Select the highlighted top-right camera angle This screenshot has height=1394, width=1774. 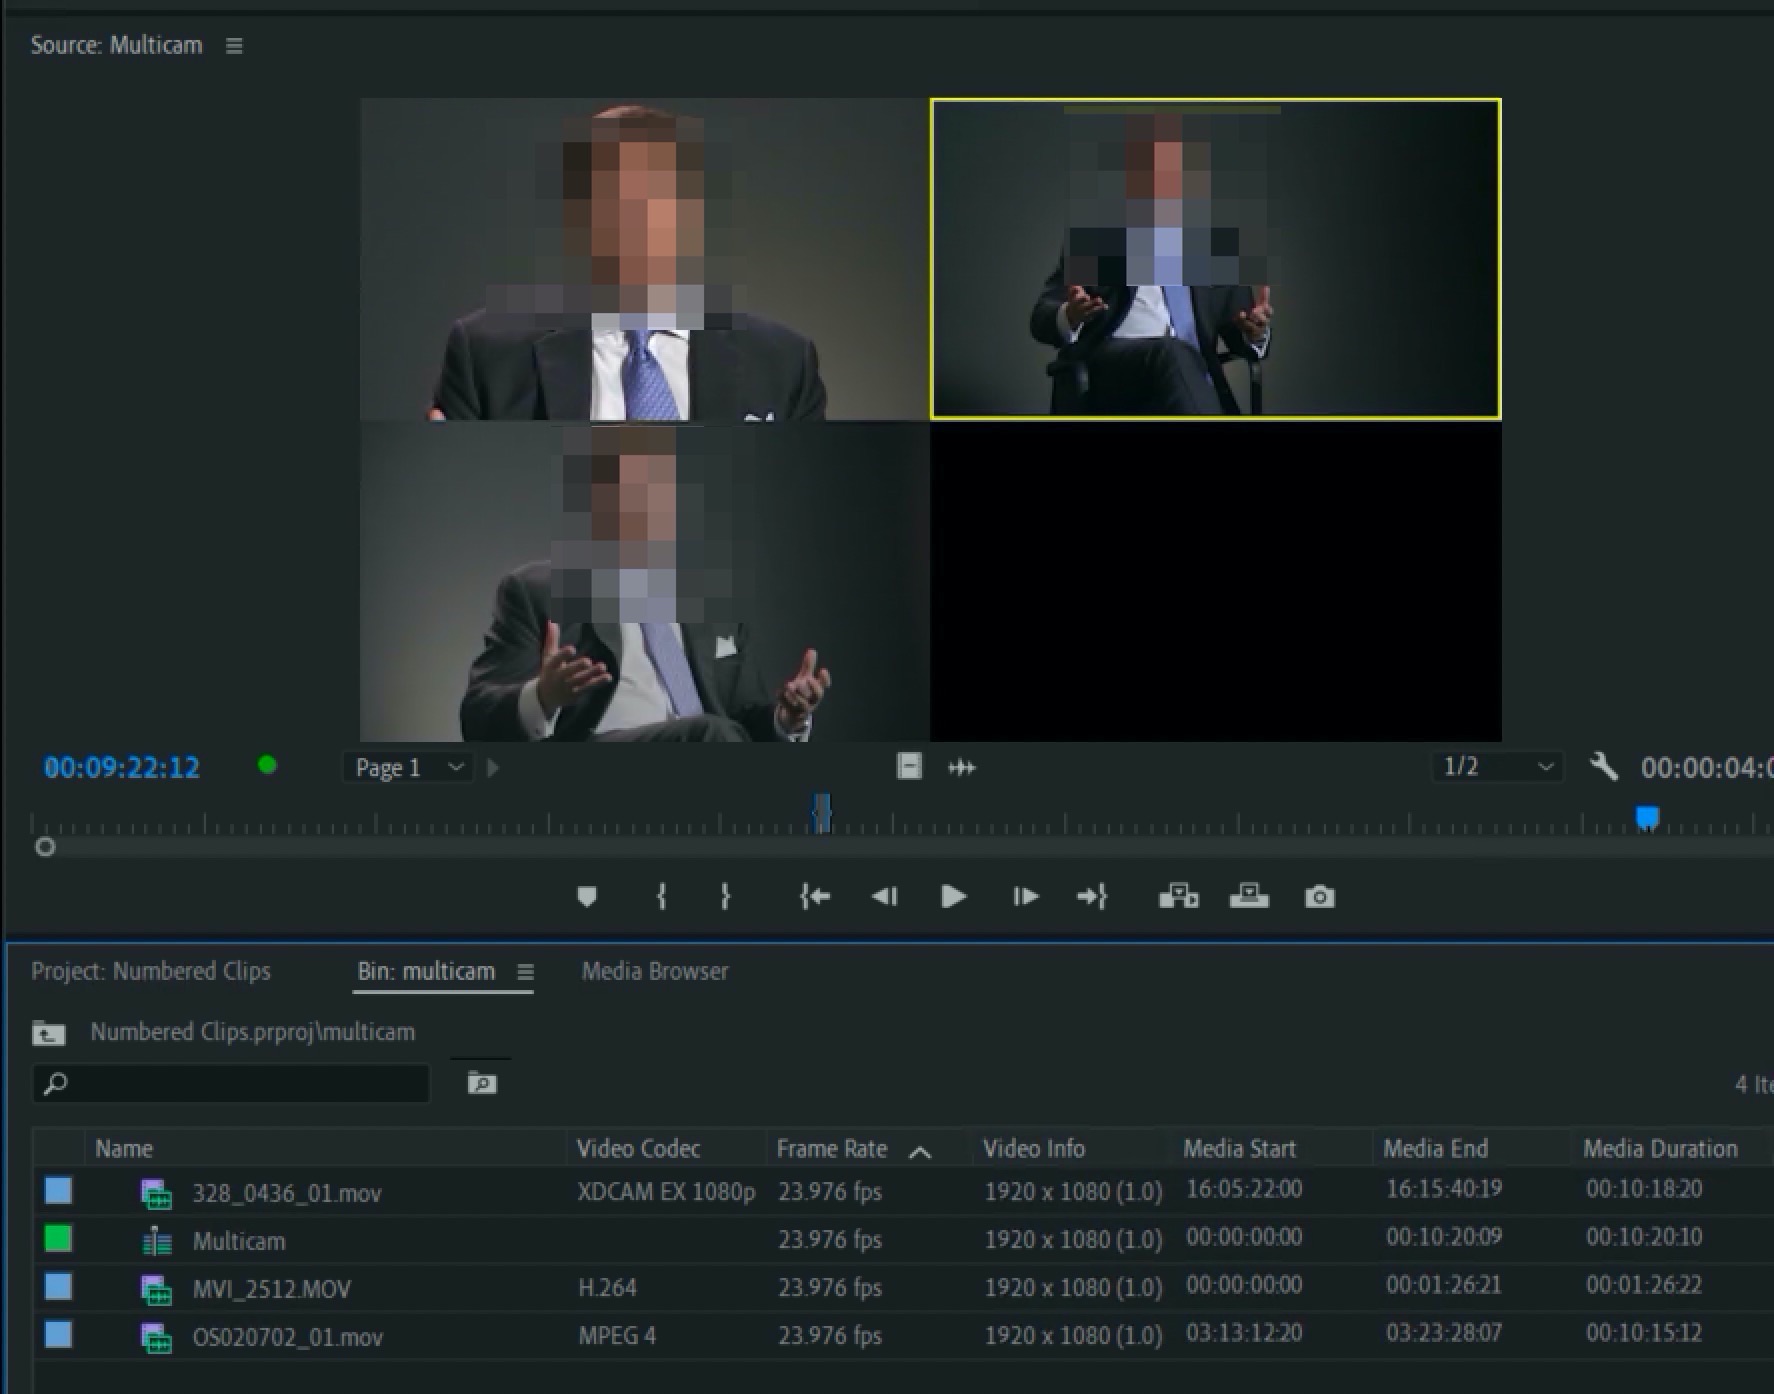tap(1215, 258)
